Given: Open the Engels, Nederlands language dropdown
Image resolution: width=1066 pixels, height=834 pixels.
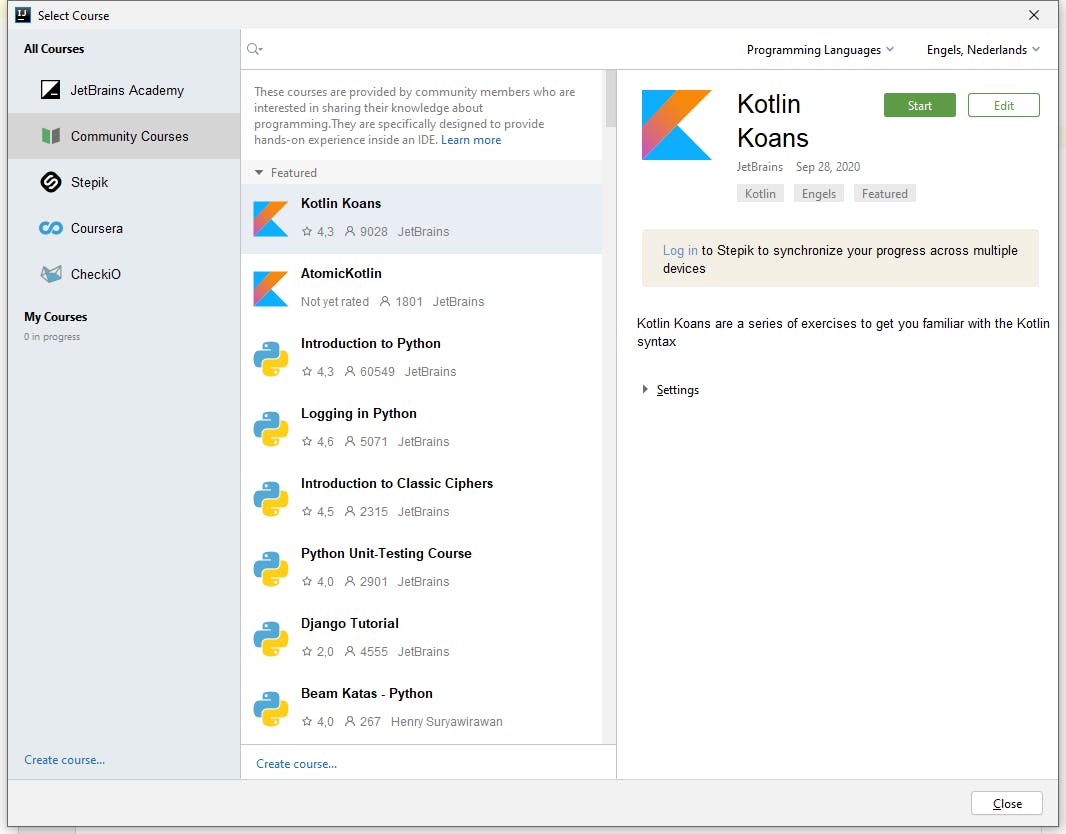Looking at the screenshot, I should [981, 48].
